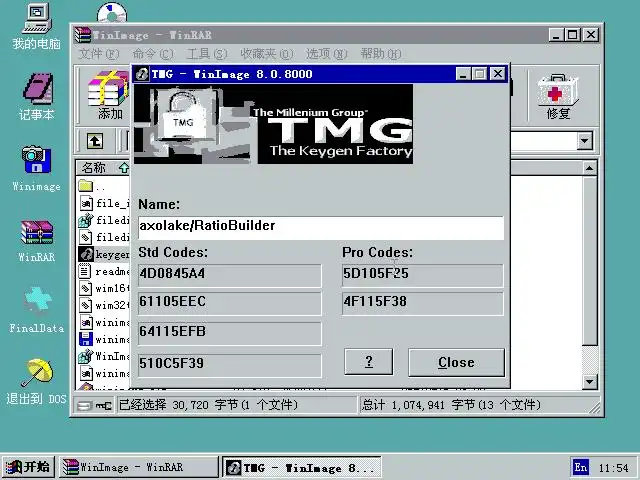
Task: Switch to TMG WinImage taskbar button
Action: pyautogui.click(x=302, y=467)
